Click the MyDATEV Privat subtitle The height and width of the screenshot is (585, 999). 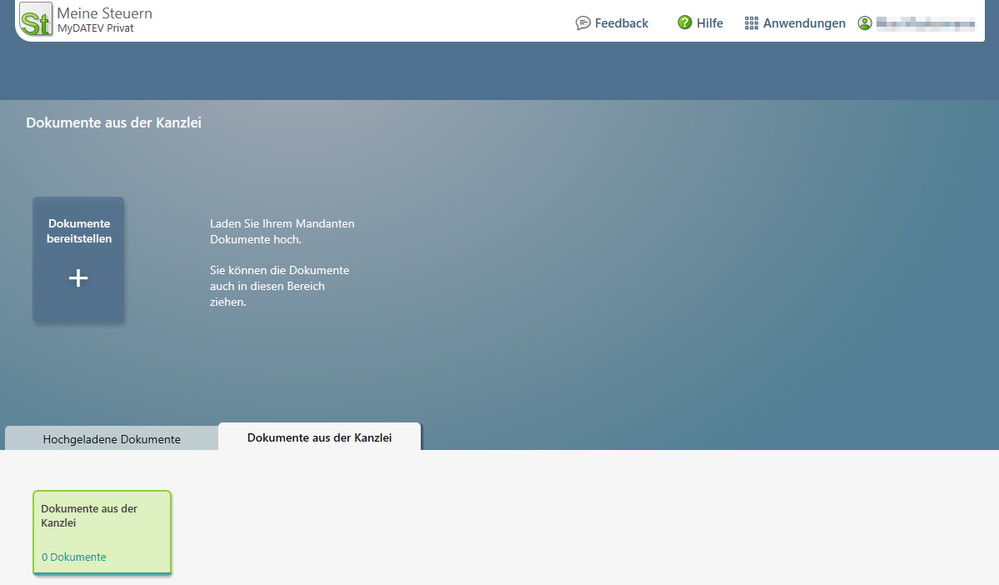pos(95,29)
